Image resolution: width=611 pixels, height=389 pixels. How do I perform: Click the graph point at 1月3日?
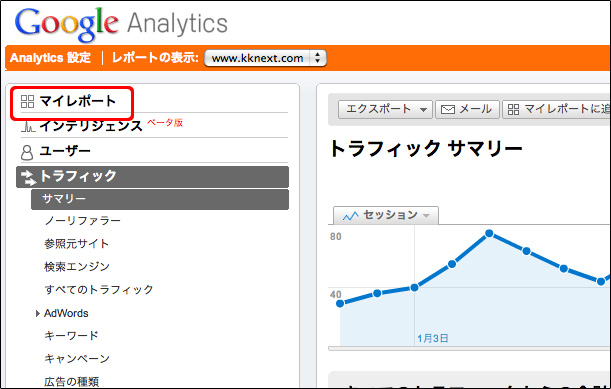tap(414, 287)
